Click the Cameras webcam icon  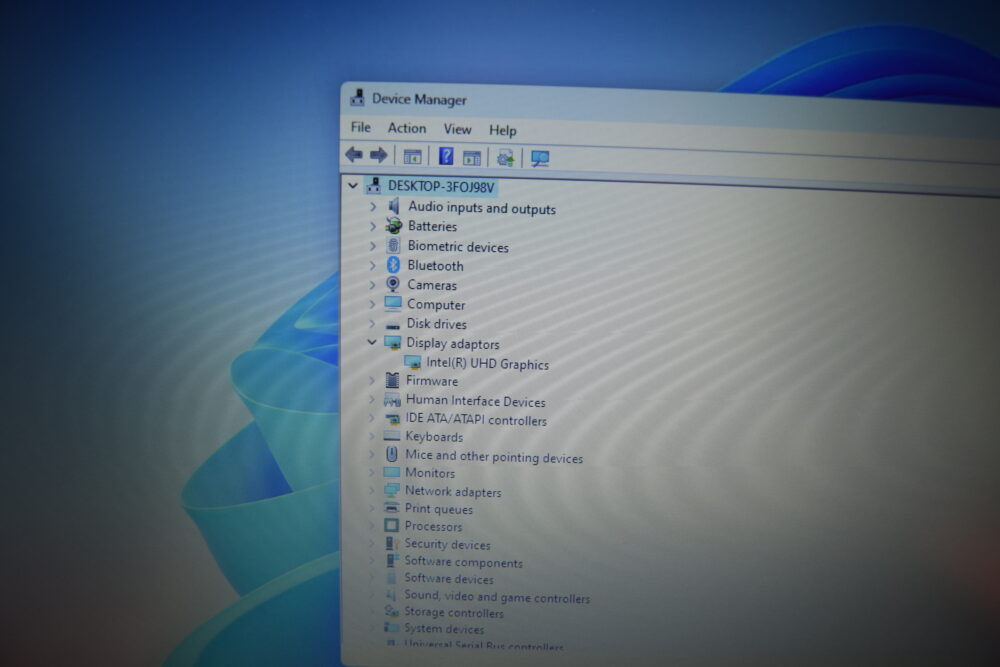pos(393,284)
